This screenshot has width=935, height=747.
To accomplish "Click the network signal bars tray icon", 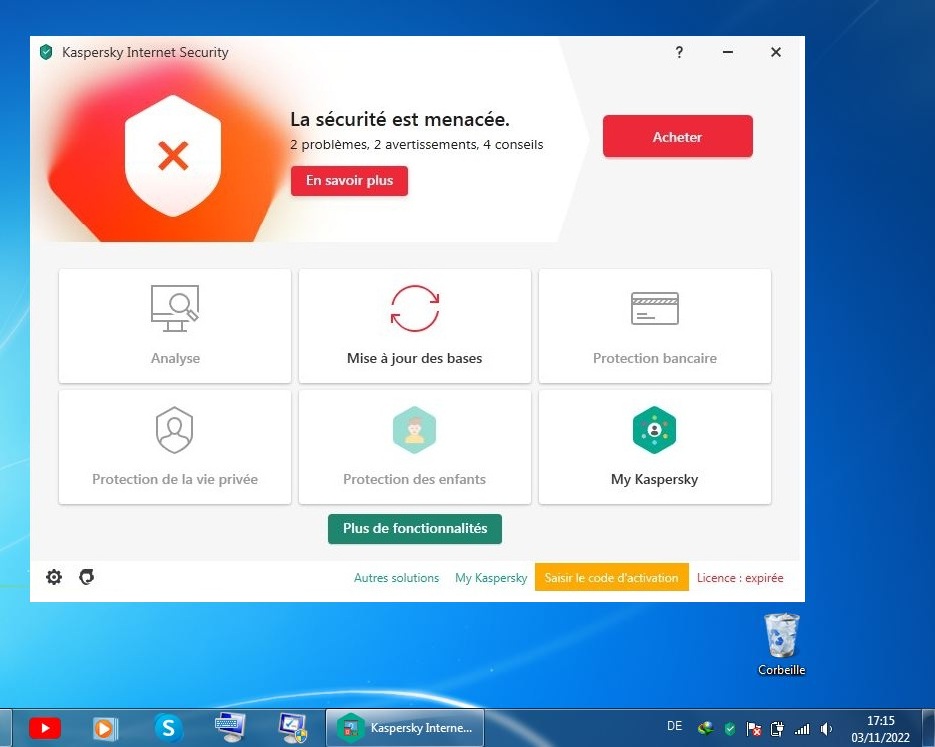I will click(802, 729).
